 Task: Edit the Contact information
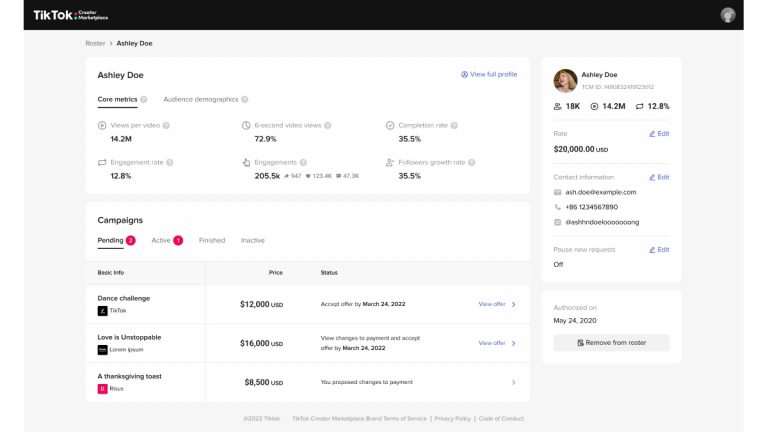[659, 177]
